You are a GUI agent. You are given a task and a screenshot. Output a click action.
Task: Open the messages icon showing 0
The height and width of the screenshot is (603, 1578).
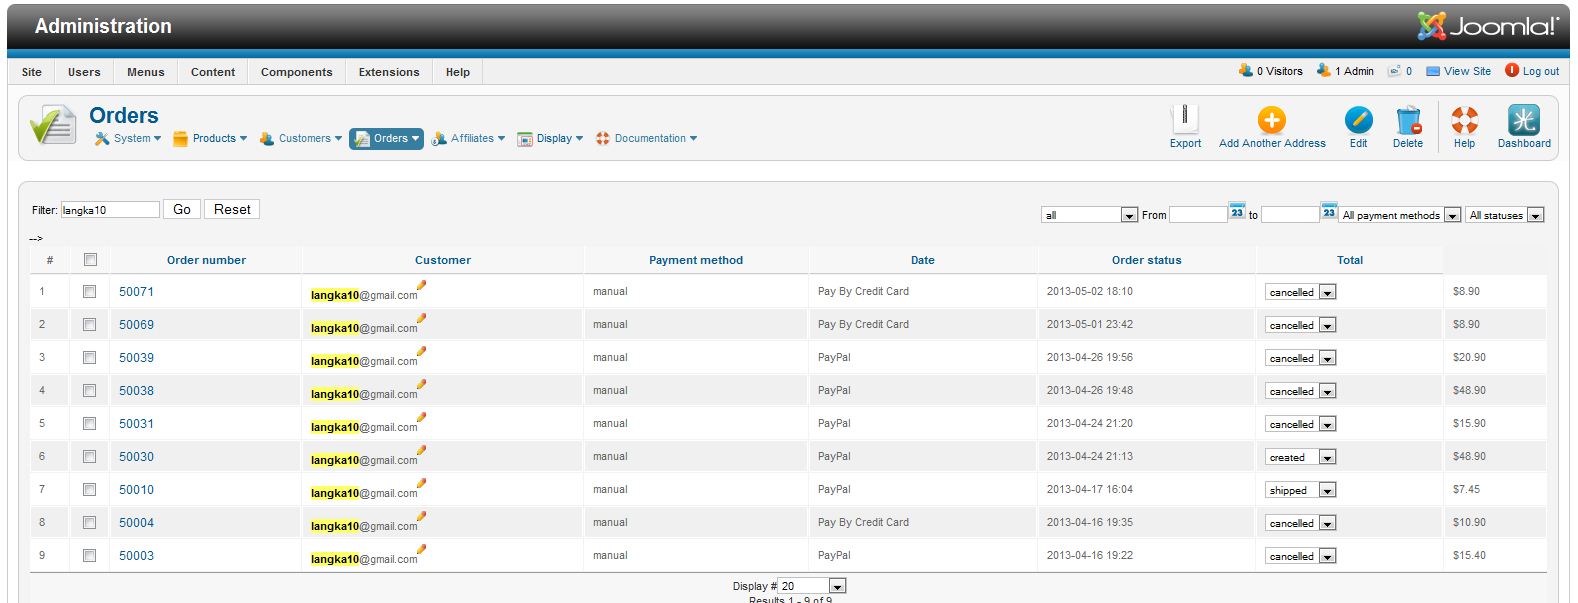point(1399,71)
